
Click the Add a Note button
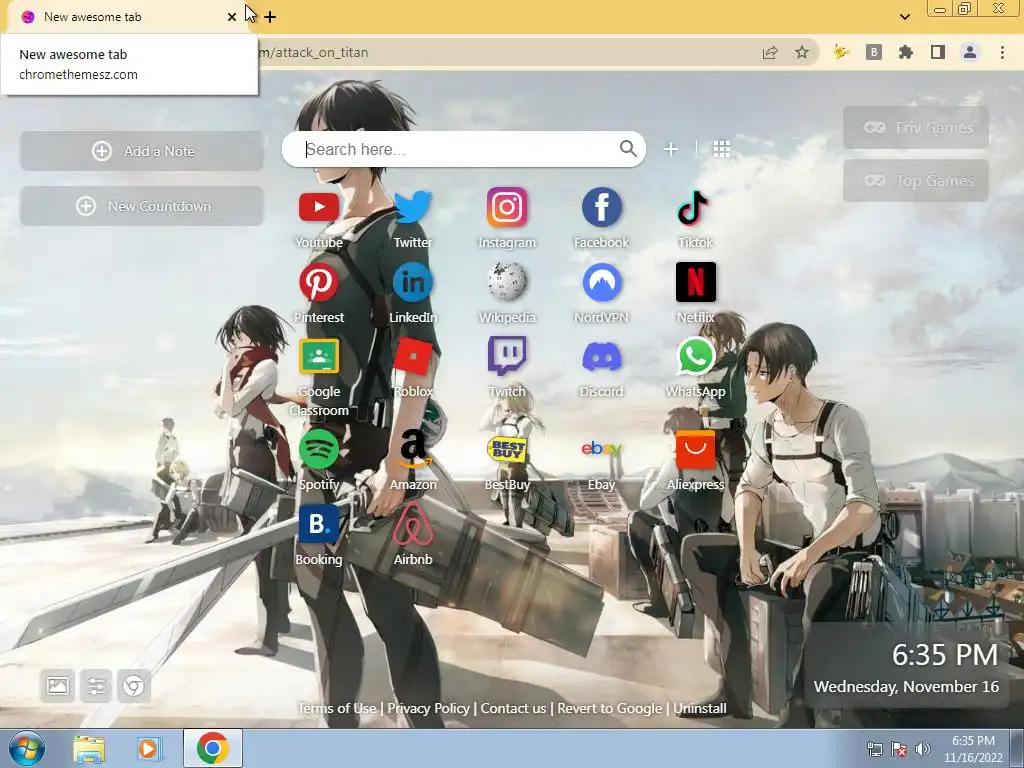[x=142, y=151]
